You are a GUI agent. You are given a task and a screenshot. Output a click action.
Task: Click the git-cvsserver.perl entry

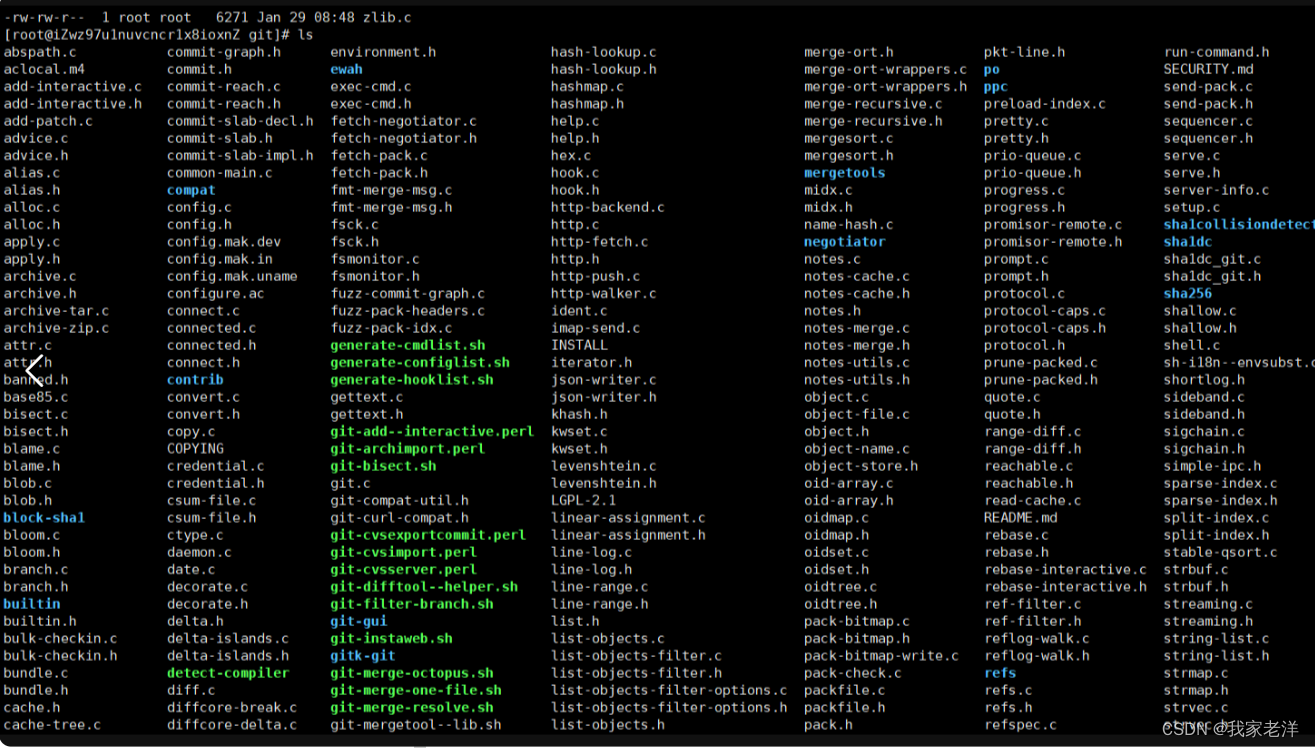(x=404, y=569)
